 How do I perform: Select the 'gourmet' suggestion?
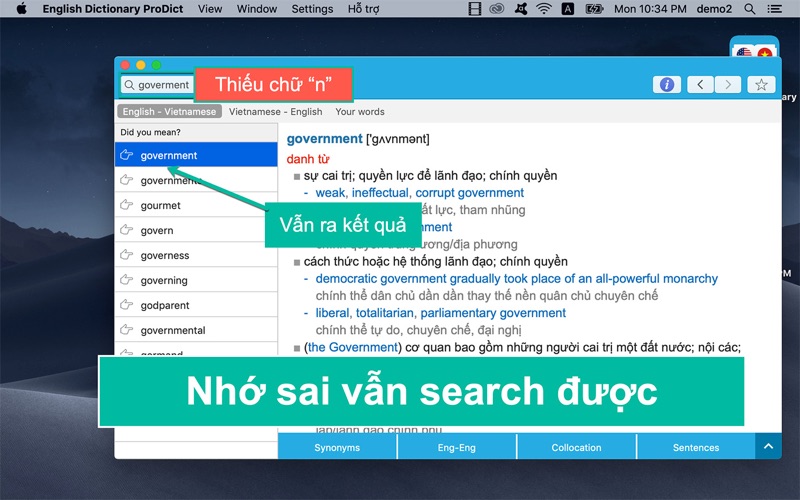click(196, 205)
